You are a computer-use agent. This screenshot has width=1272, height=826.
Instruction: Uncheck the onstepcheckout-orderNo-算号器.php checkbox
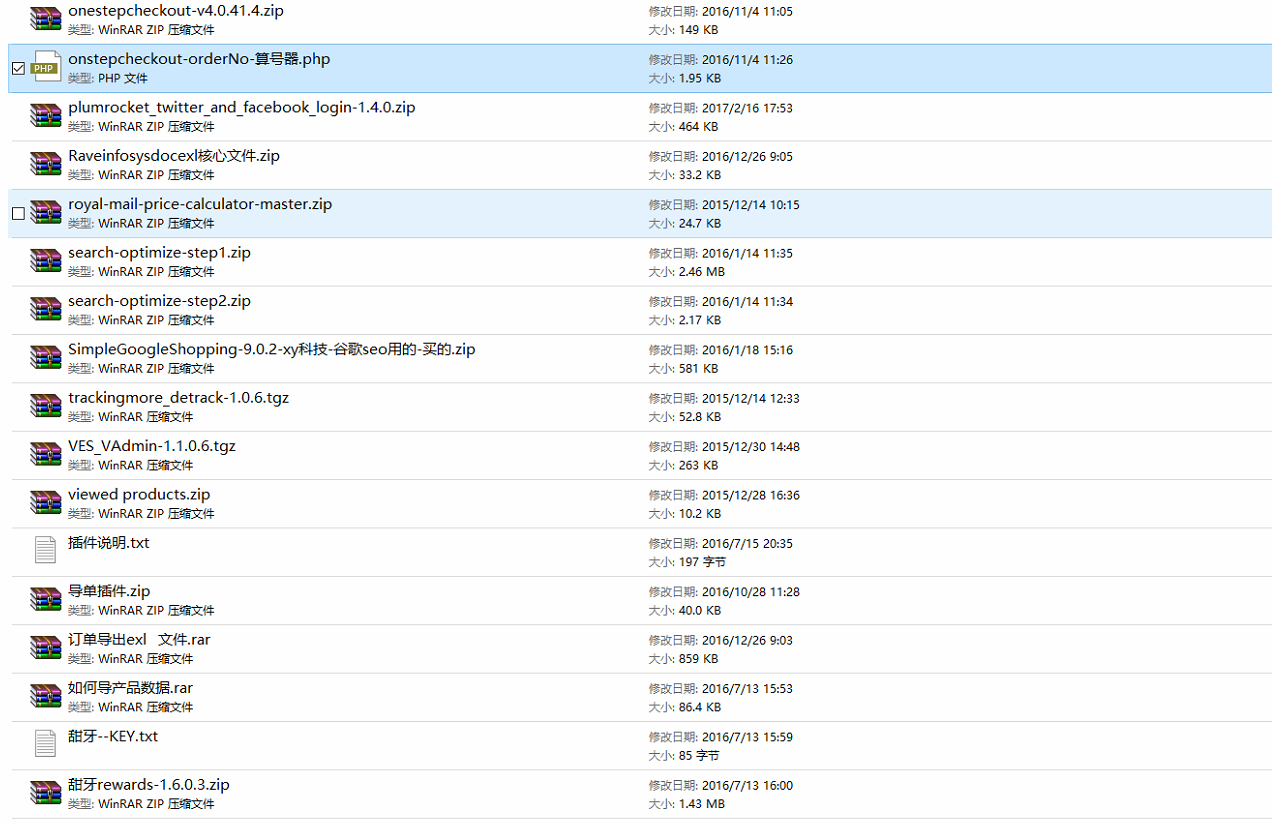click(x=18, y=69)
